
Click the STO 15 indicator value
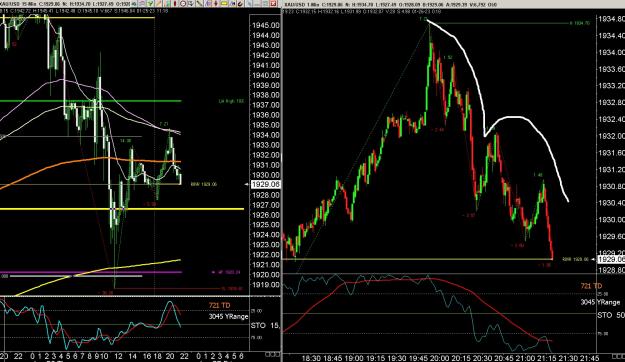point(265,325)
